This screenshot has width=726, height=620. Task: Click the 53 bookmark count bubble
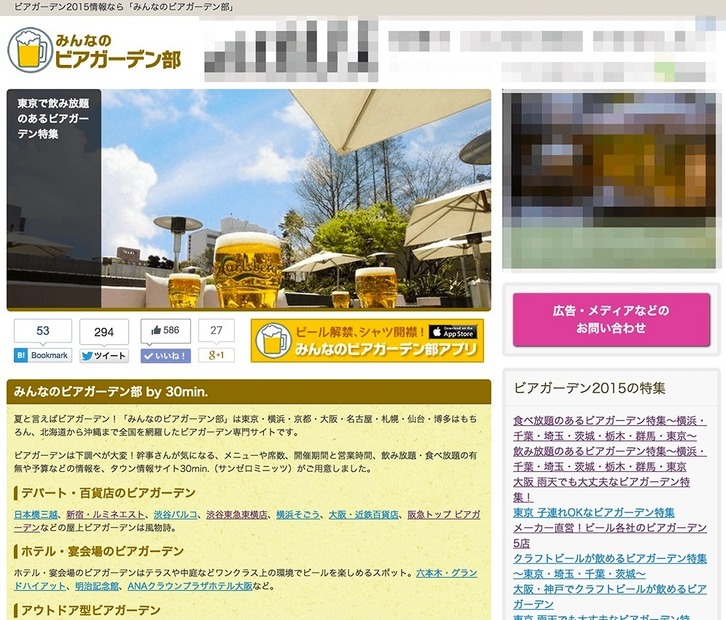coord(43,331)
